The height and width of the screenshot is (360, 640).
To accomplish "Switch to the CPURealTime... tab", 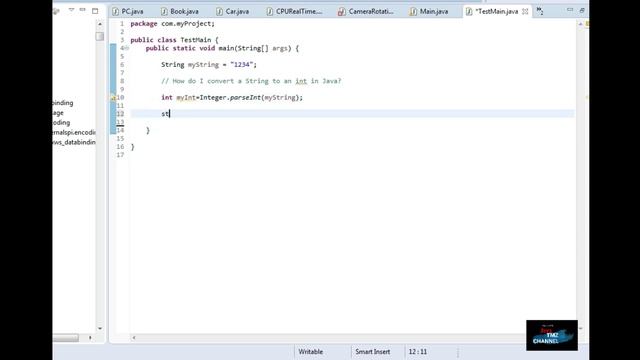I will [x=294, y=11].
